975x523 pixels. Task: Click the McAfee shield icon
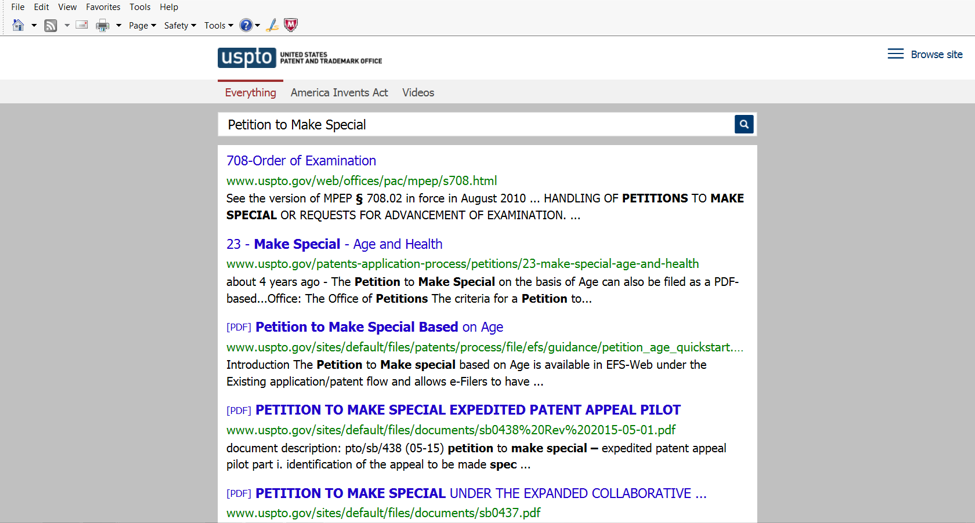tap(290, 25)
